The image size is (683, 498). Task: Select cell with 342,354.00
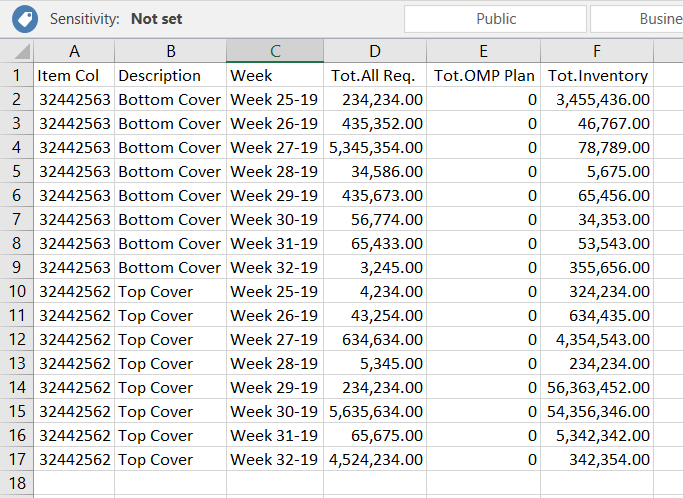click(597, 459)
